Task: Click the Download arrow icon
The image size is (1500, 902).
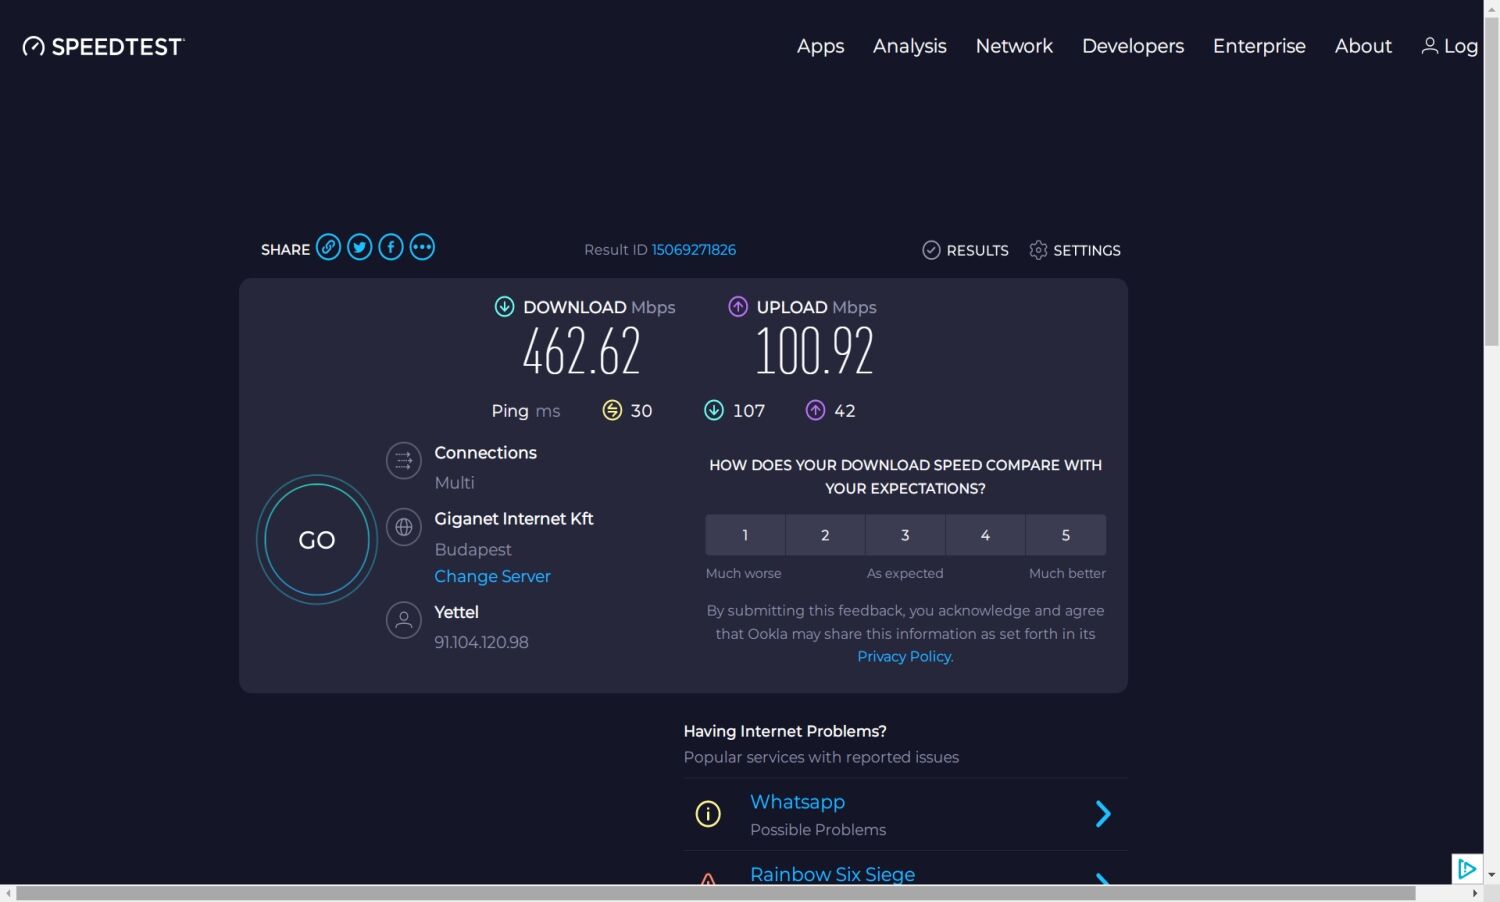Action: (x=504, y=307)
